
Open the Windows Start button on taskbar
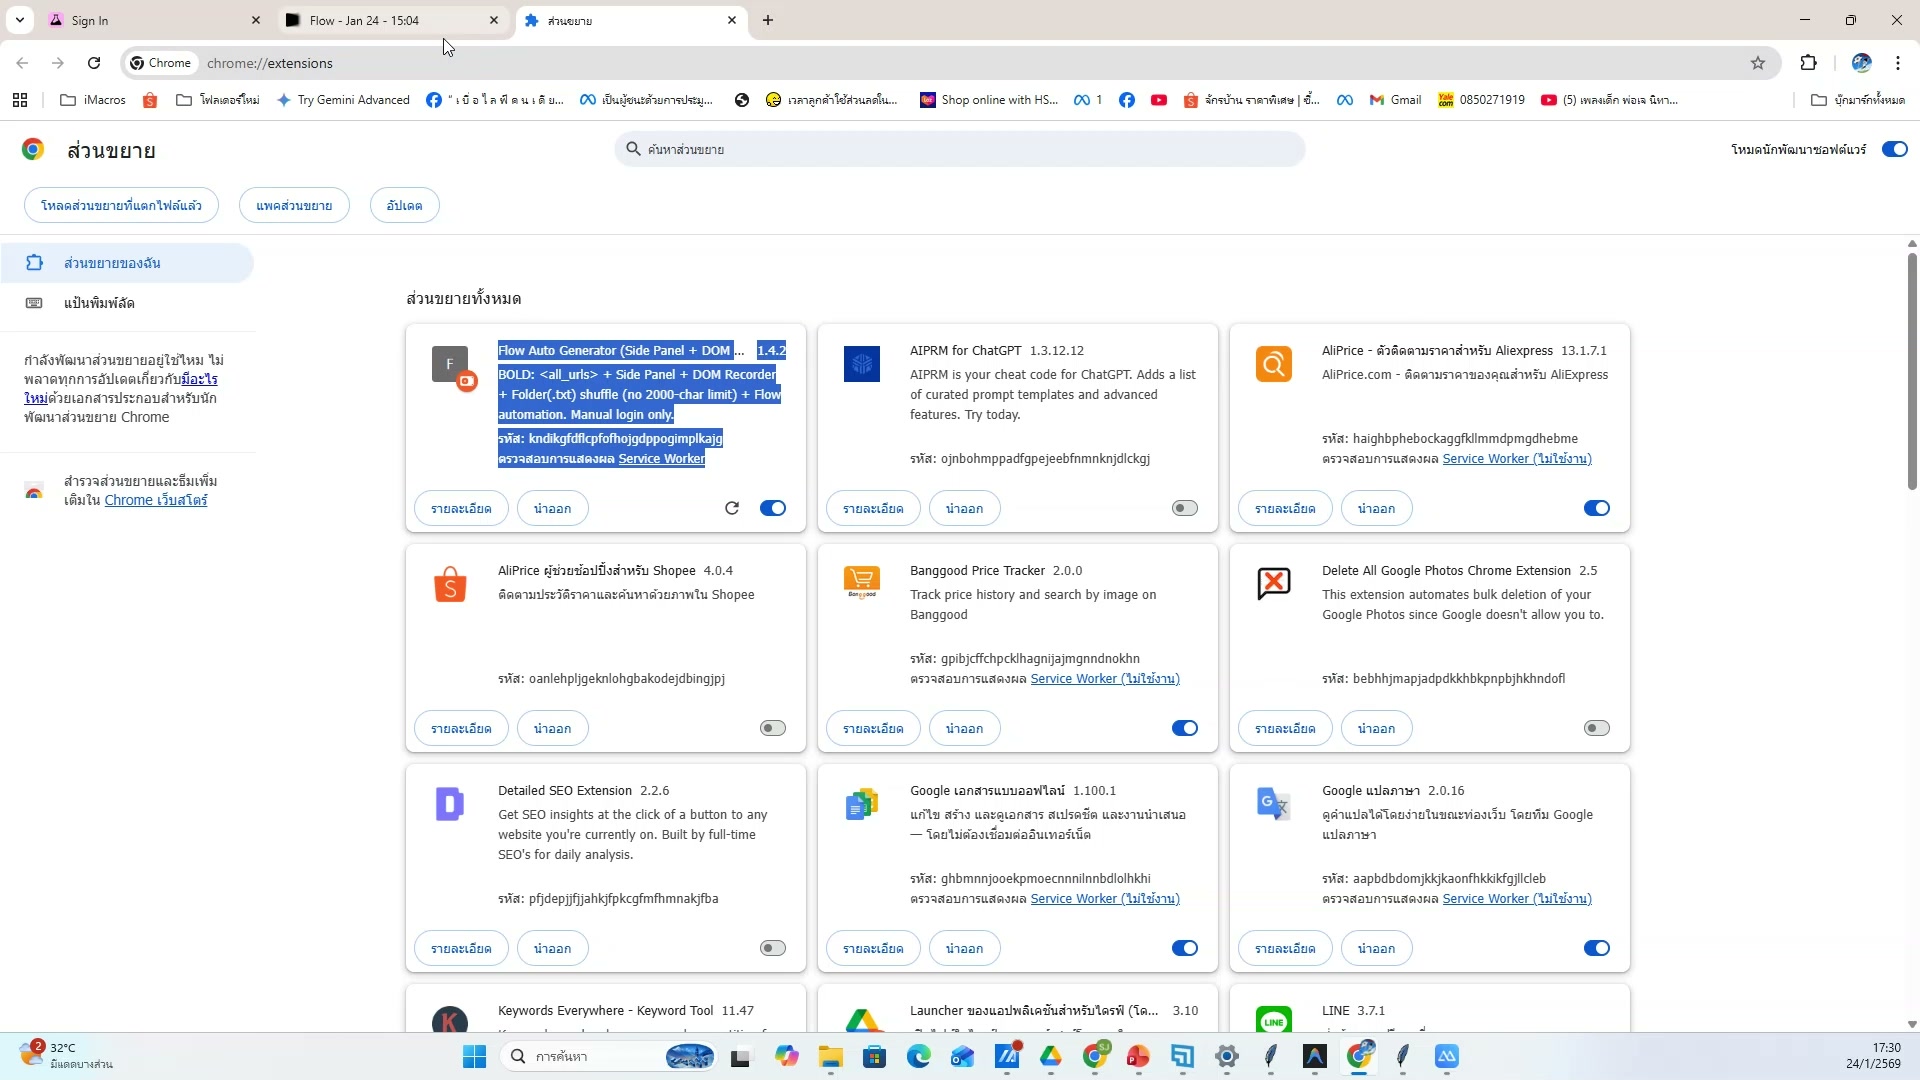(x=474, y=1056)
